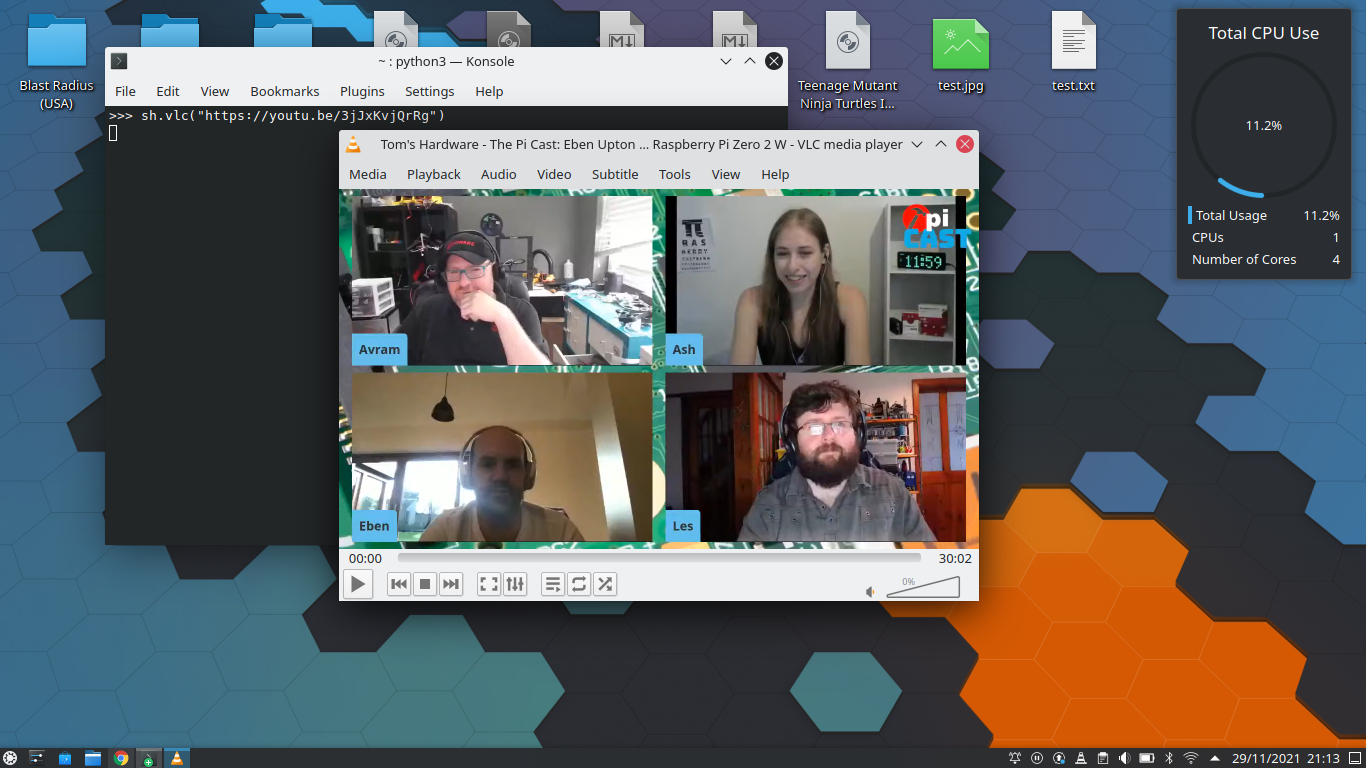1366x768 pixels.
Task: Open the KDE application launcher
Action: pos(10,758)
